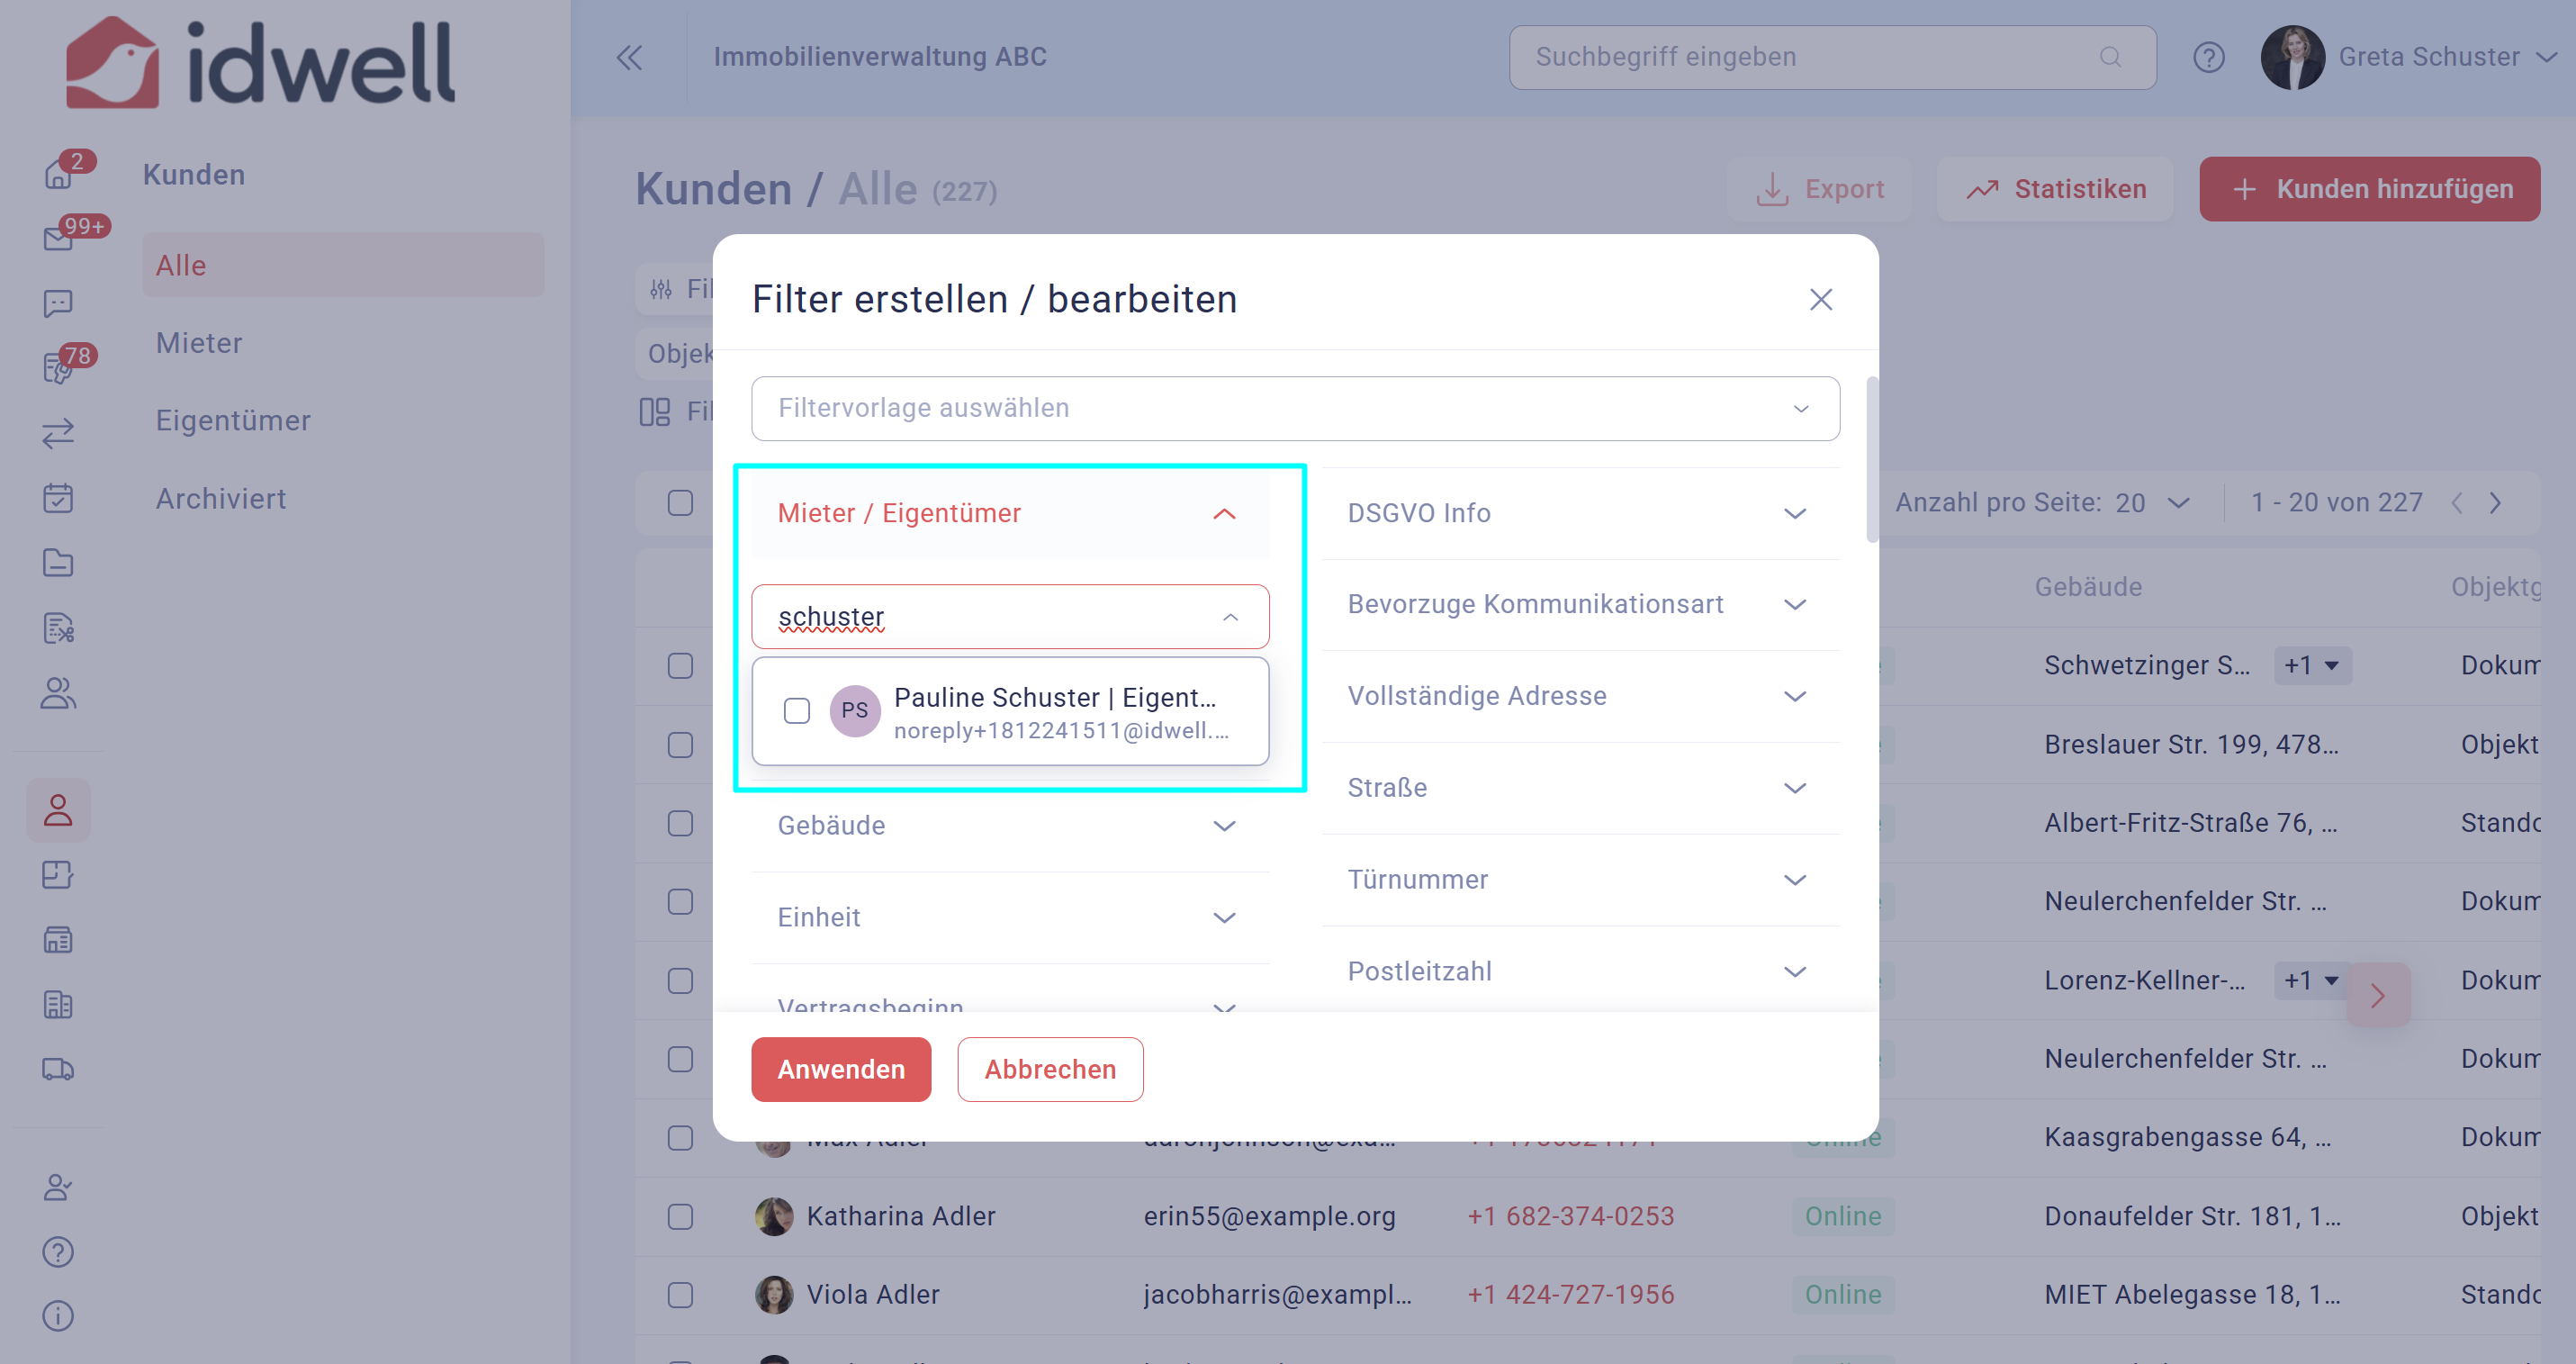The height and width of the screenshot is (1364, 2576).
Task: Select Archiviert in the Kunden menu
Action: (221, 498)
